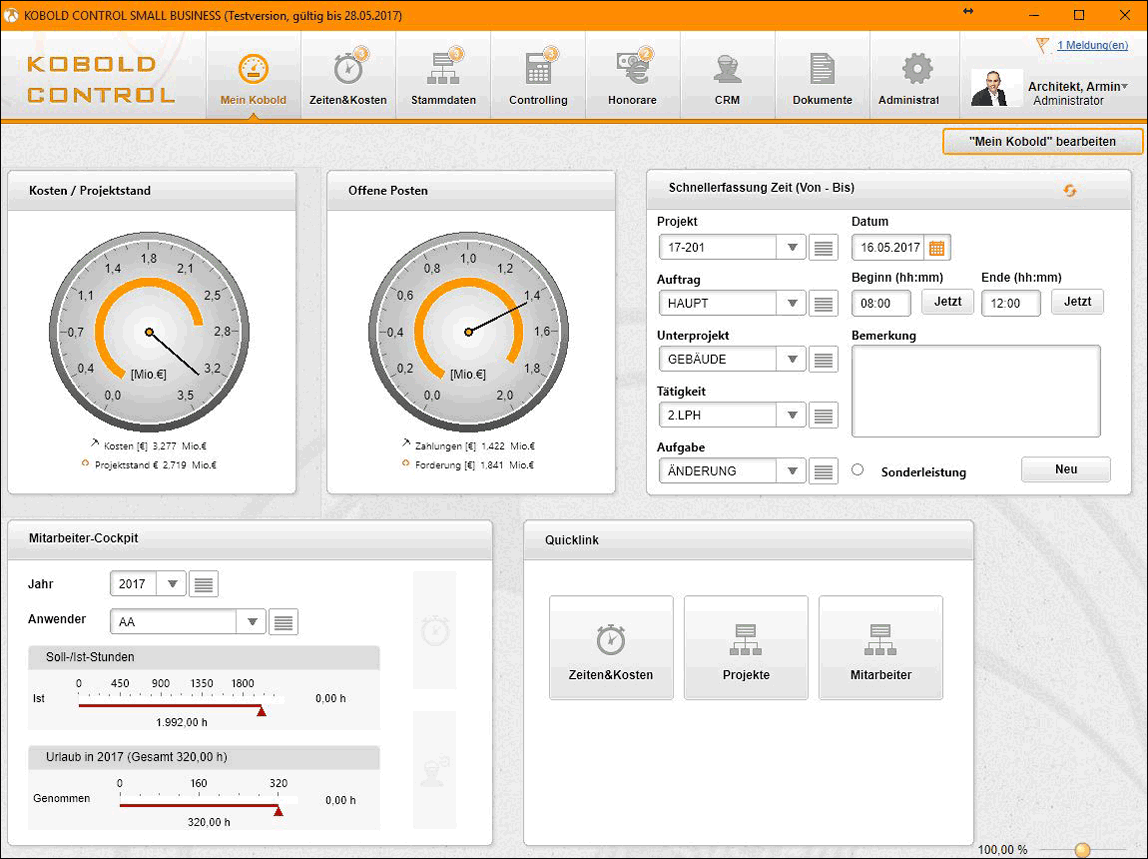Open the Jahr dropdown showing 2017

tap(172, 584)
